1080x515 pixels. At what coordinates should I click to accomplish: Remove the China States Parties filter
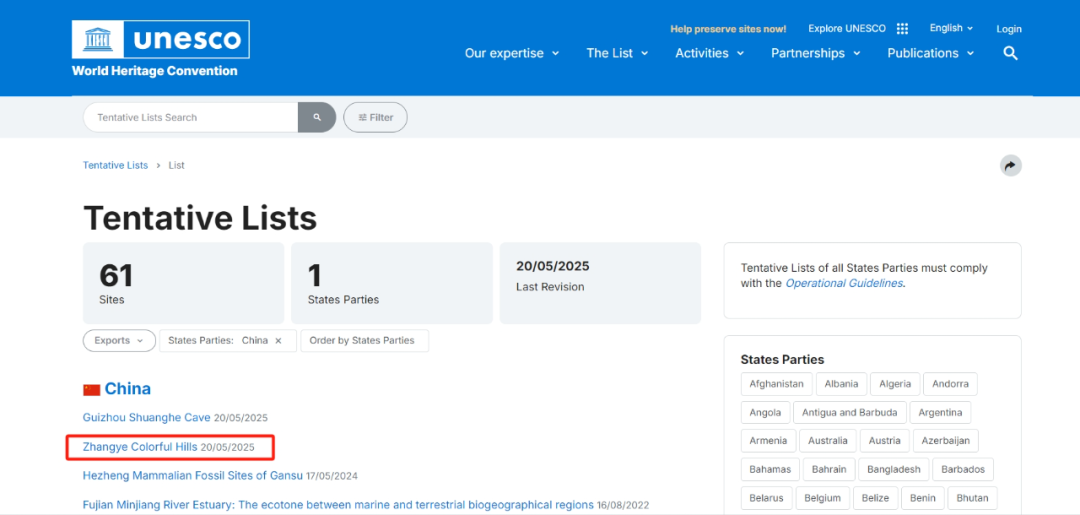coord(278,341)
